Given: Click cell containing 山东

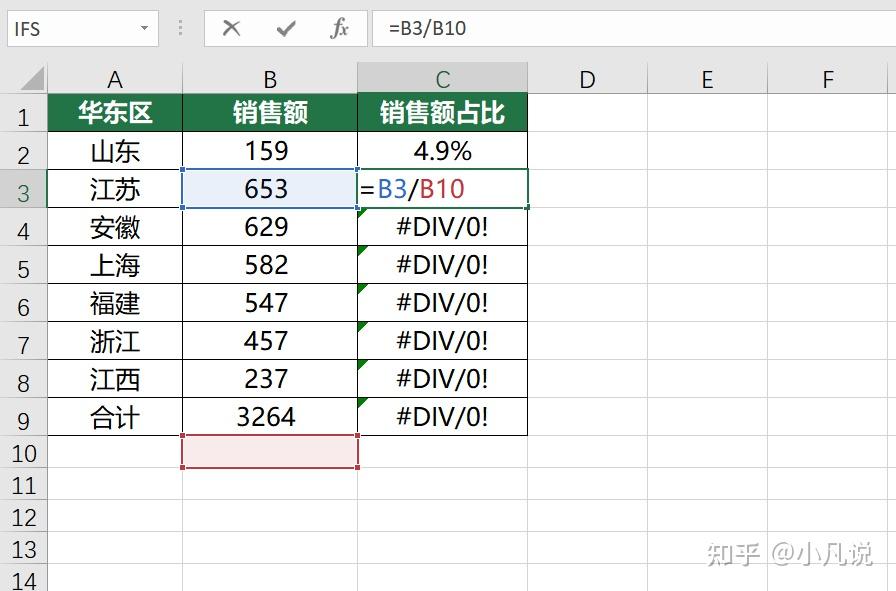Looking at the screenshot, I should pos(115,151).
